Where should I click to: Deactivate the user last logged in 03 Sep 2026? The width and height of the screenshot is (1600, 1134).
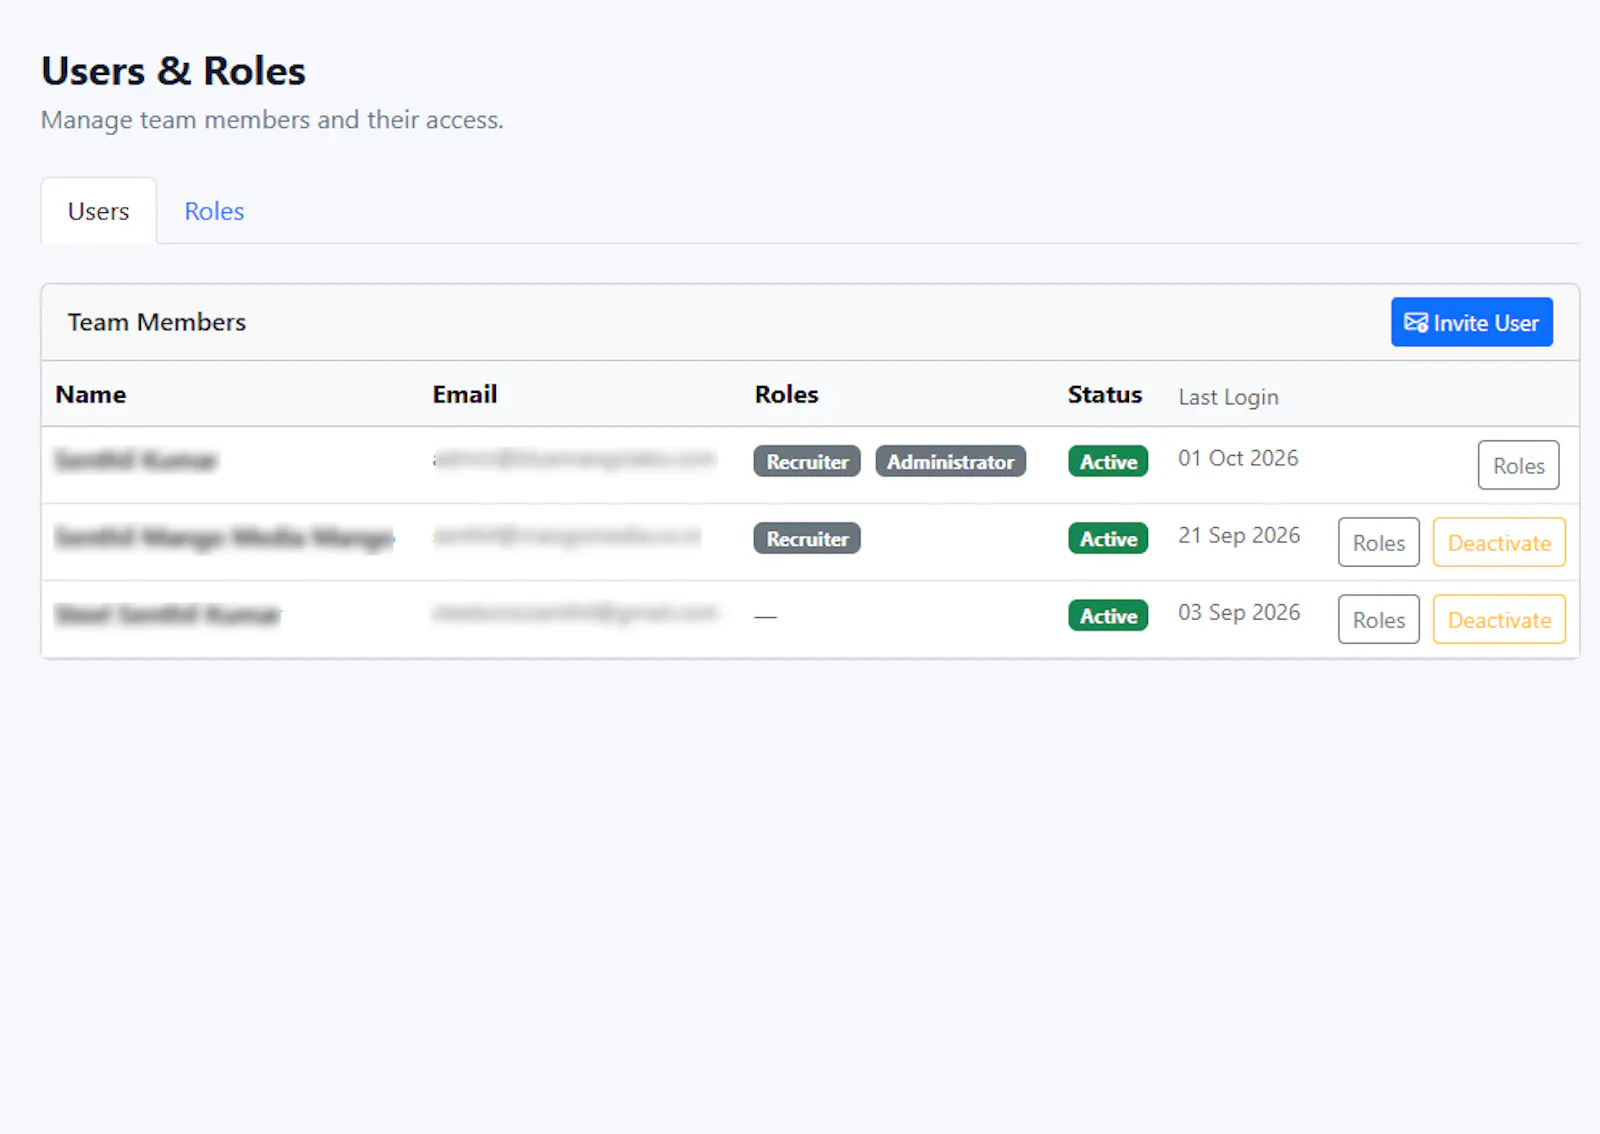pyautogui.click(x=1499, y=619)
